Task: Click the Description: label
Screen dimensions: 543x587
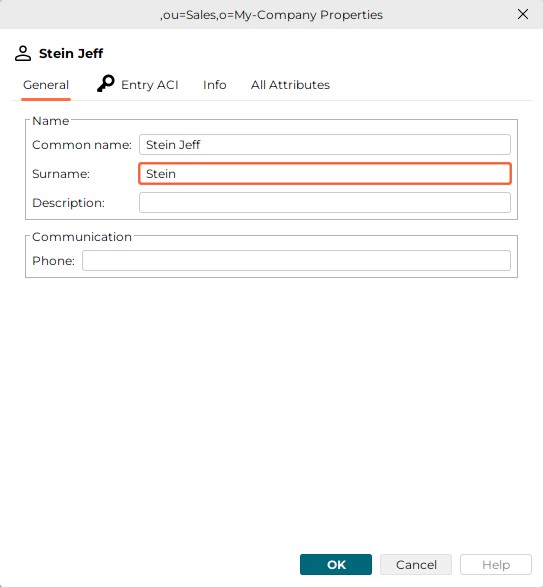Action: tap(69, 203)
